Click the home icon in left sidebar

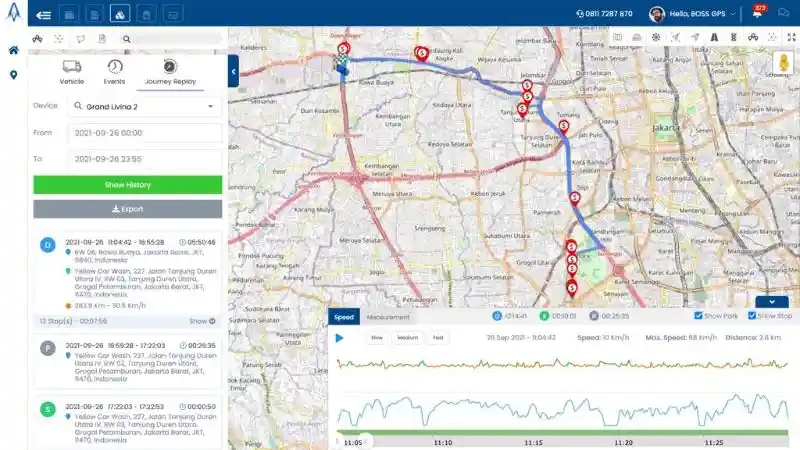13,50
